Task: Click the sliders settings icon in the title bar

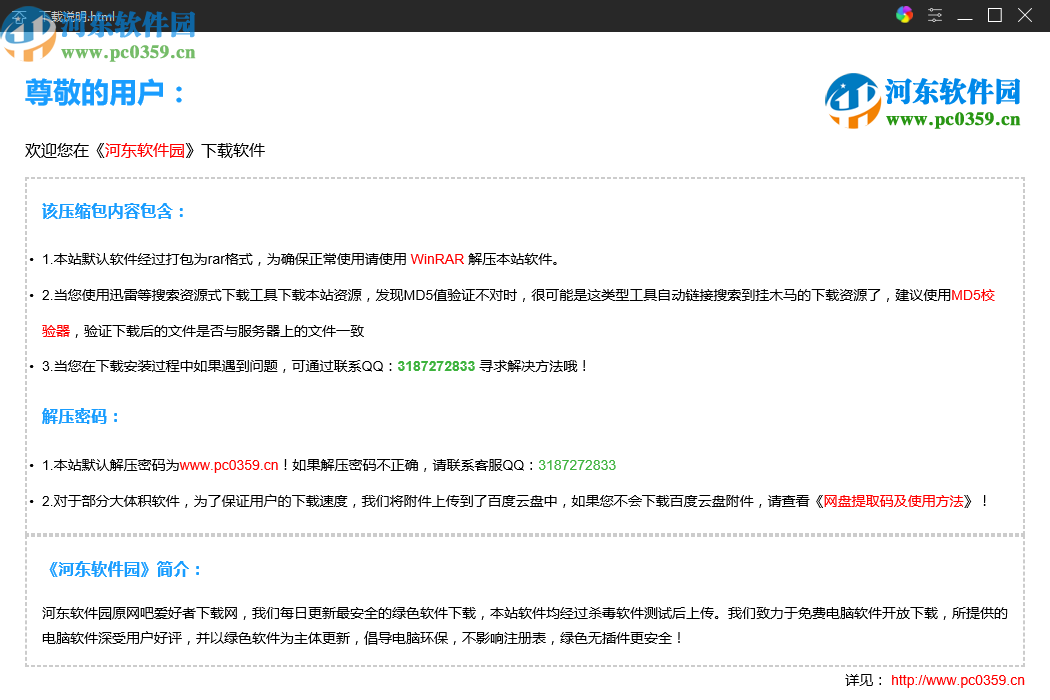Action: (x=935, y=15)
